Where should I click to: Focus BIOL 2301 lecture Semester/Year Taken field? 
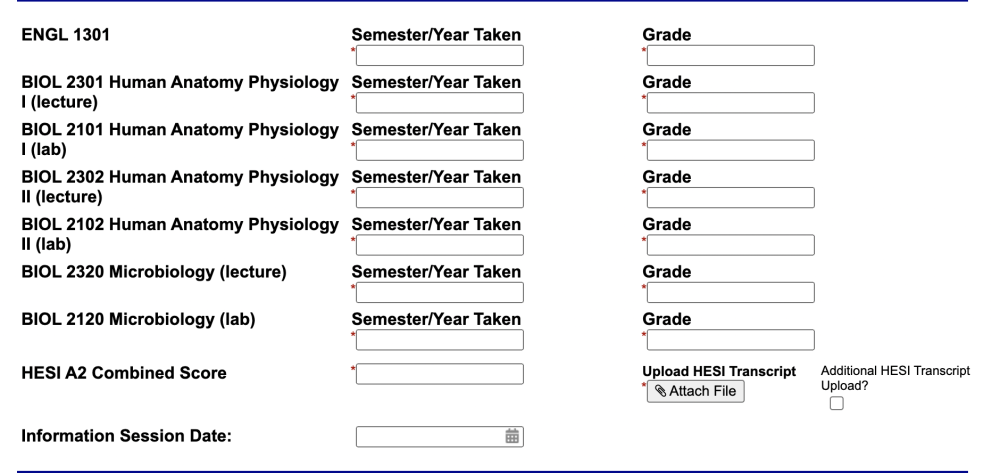coord(439,103)
